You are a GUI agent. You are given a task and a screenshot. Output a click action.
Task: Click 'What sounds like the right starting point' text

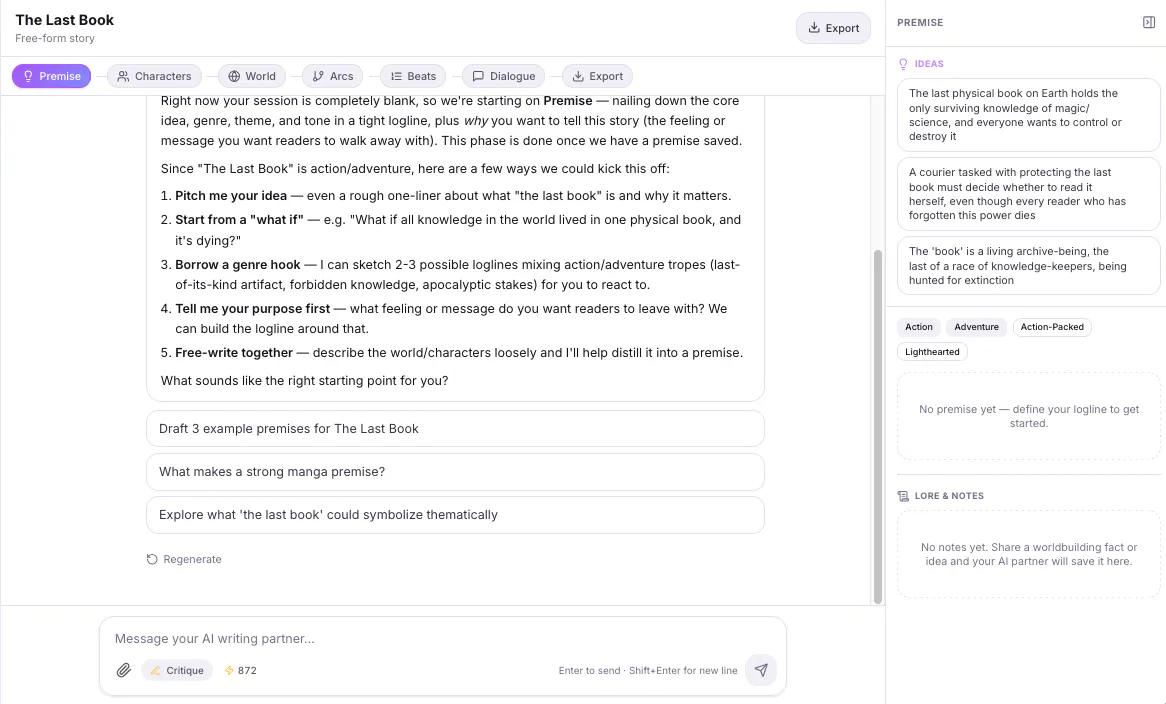[304, 381]
